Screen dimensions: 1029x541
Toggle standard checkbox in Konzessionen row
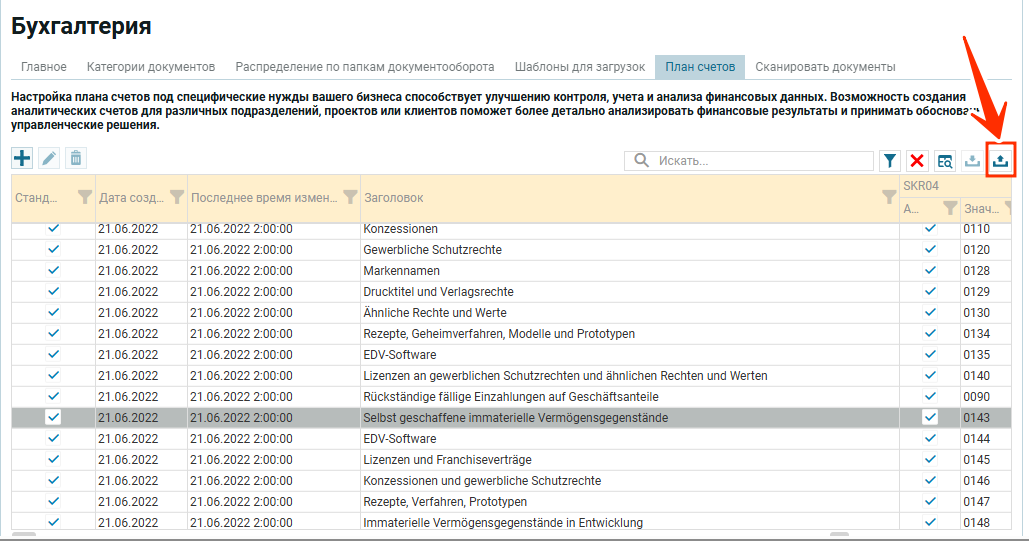pyautogui.click(x=53, y=229)
